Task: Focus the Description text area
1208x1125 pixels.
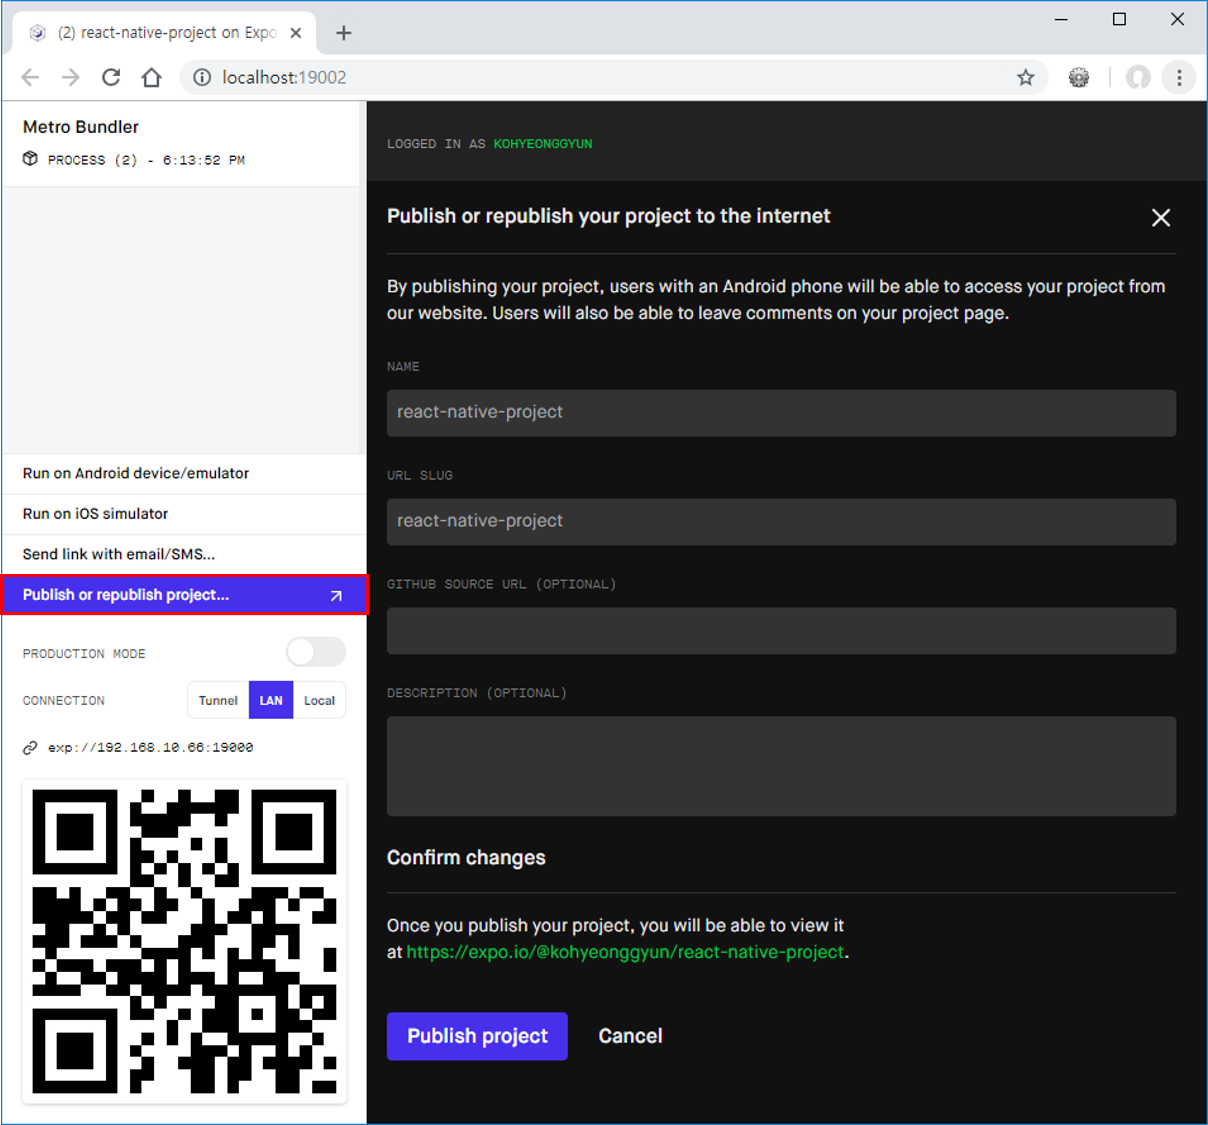Action: click(781, 766)
